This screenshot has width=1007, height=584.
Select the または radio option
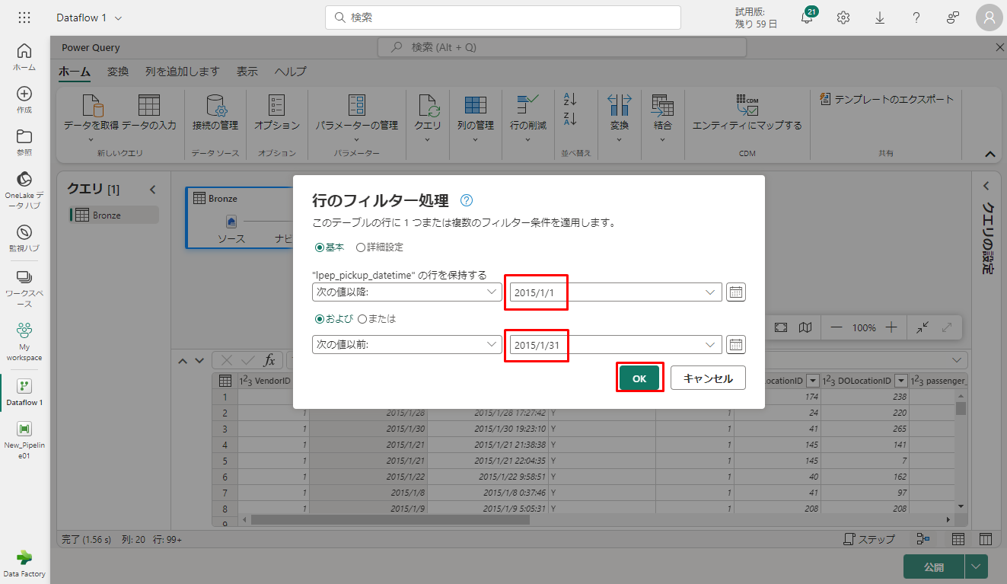pos(362,319)
